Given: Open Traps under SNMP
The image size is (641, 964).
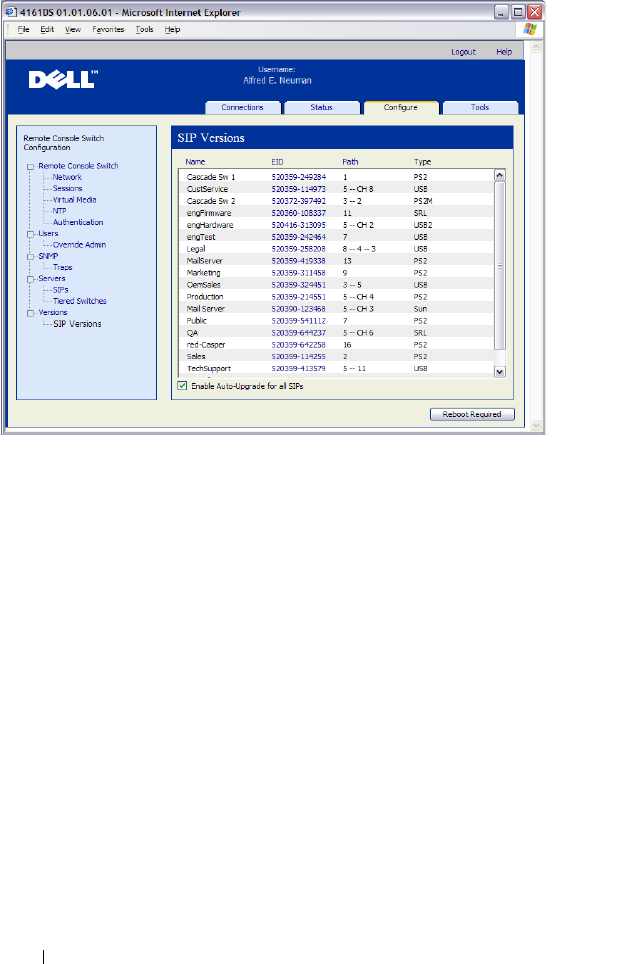Looking at the screenshot, I should pos(63,267).
